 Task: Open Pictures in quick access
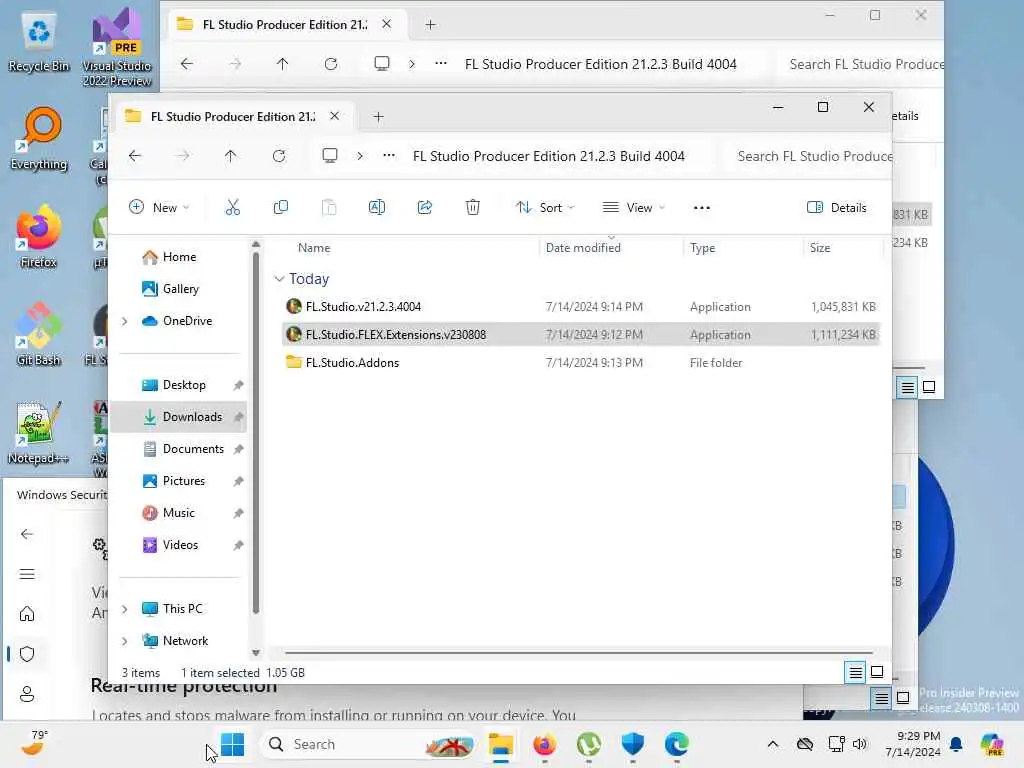(184, 481)
